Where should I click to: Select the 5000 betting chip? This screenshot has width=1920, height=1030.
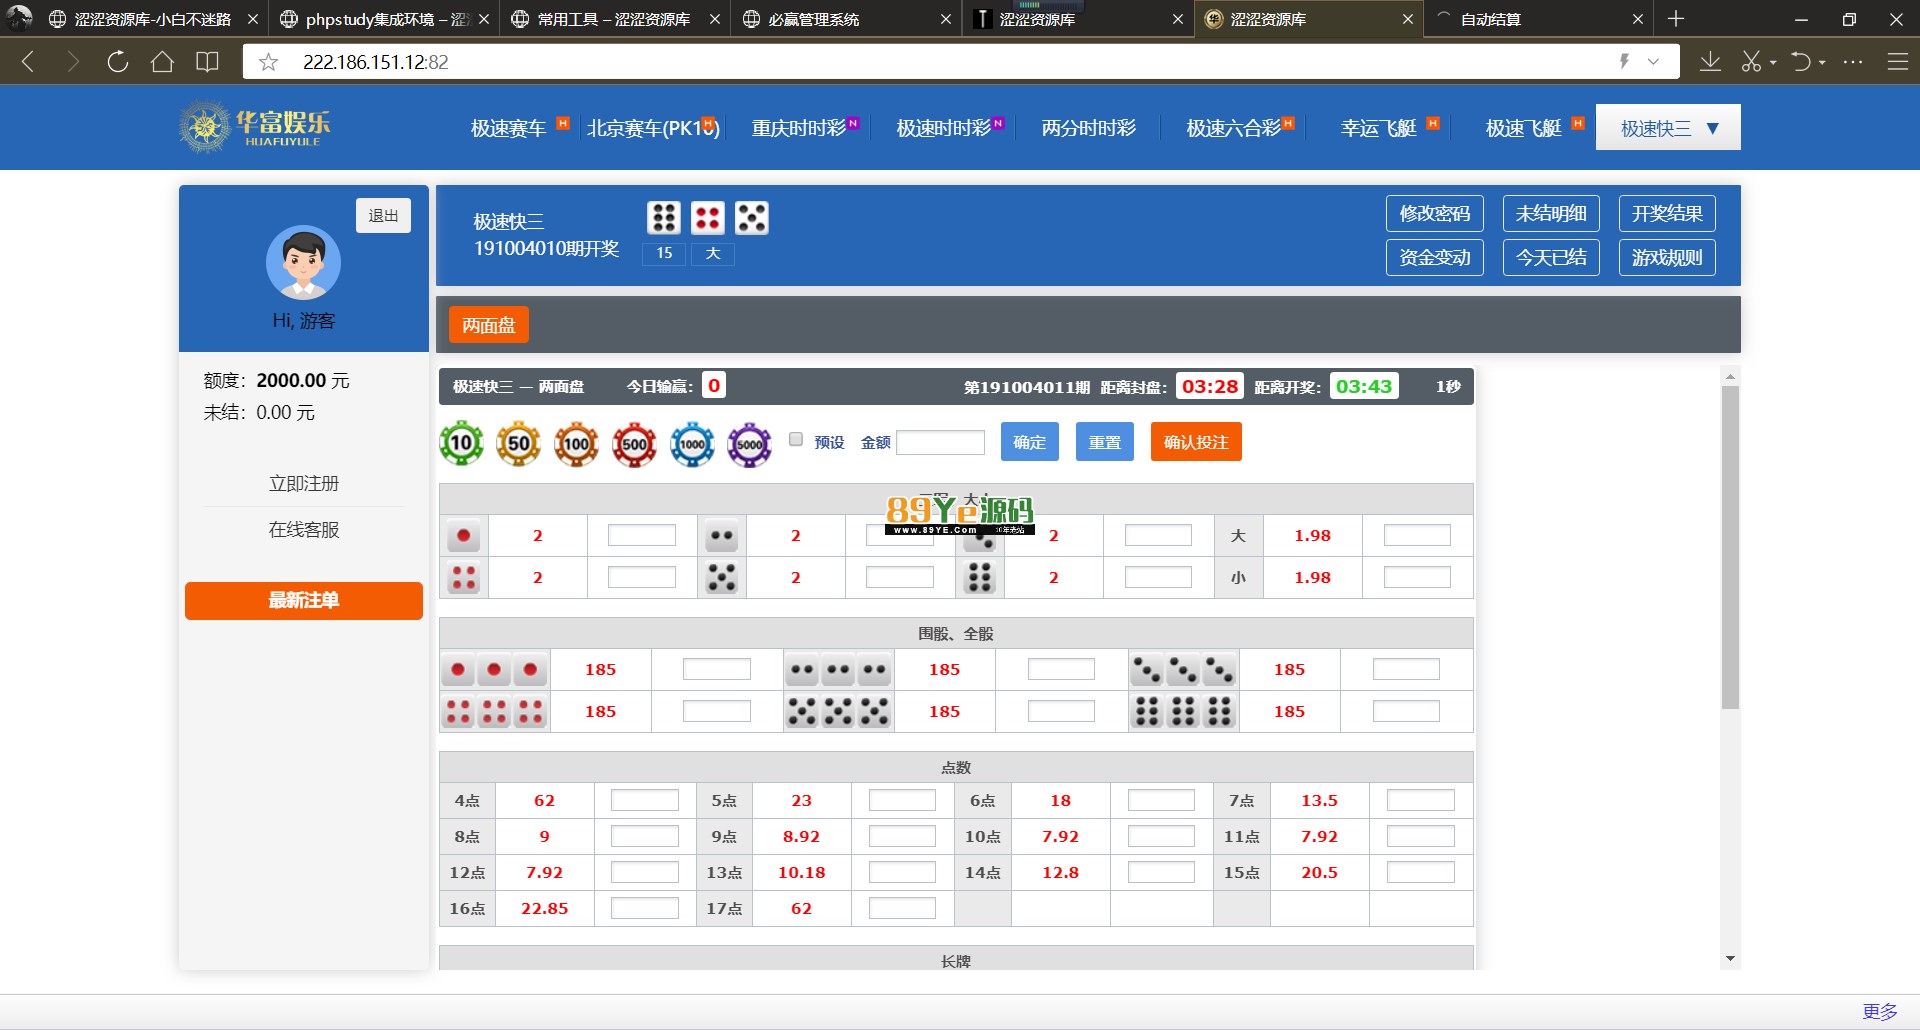click(750, 443)
